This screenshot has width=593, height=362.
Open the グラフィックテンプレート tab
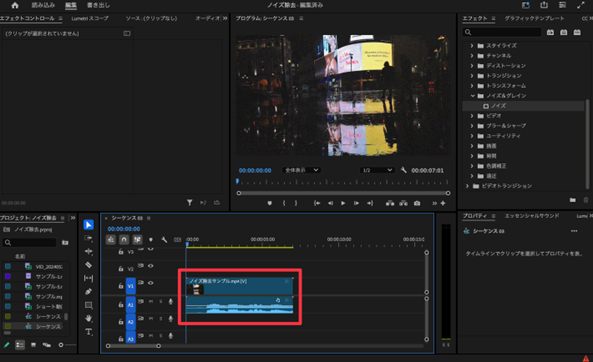534,18
